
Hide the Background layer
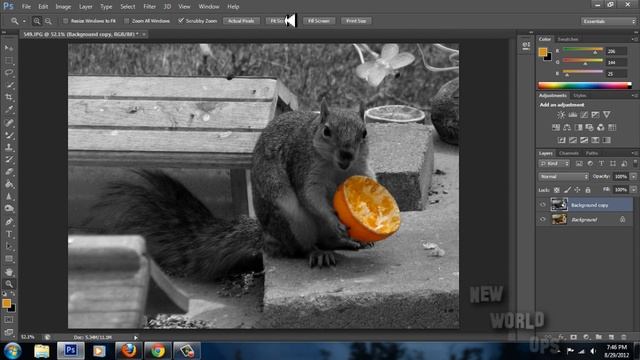(x=543, y=220)
